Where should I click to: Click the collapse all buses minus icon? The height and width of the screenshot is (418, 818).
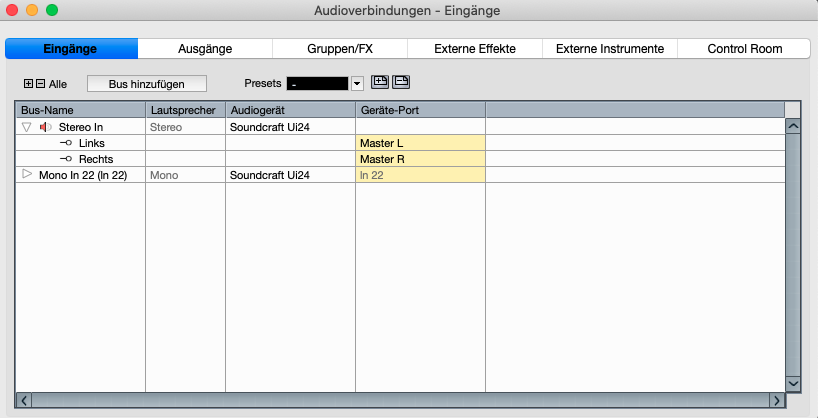40,84
